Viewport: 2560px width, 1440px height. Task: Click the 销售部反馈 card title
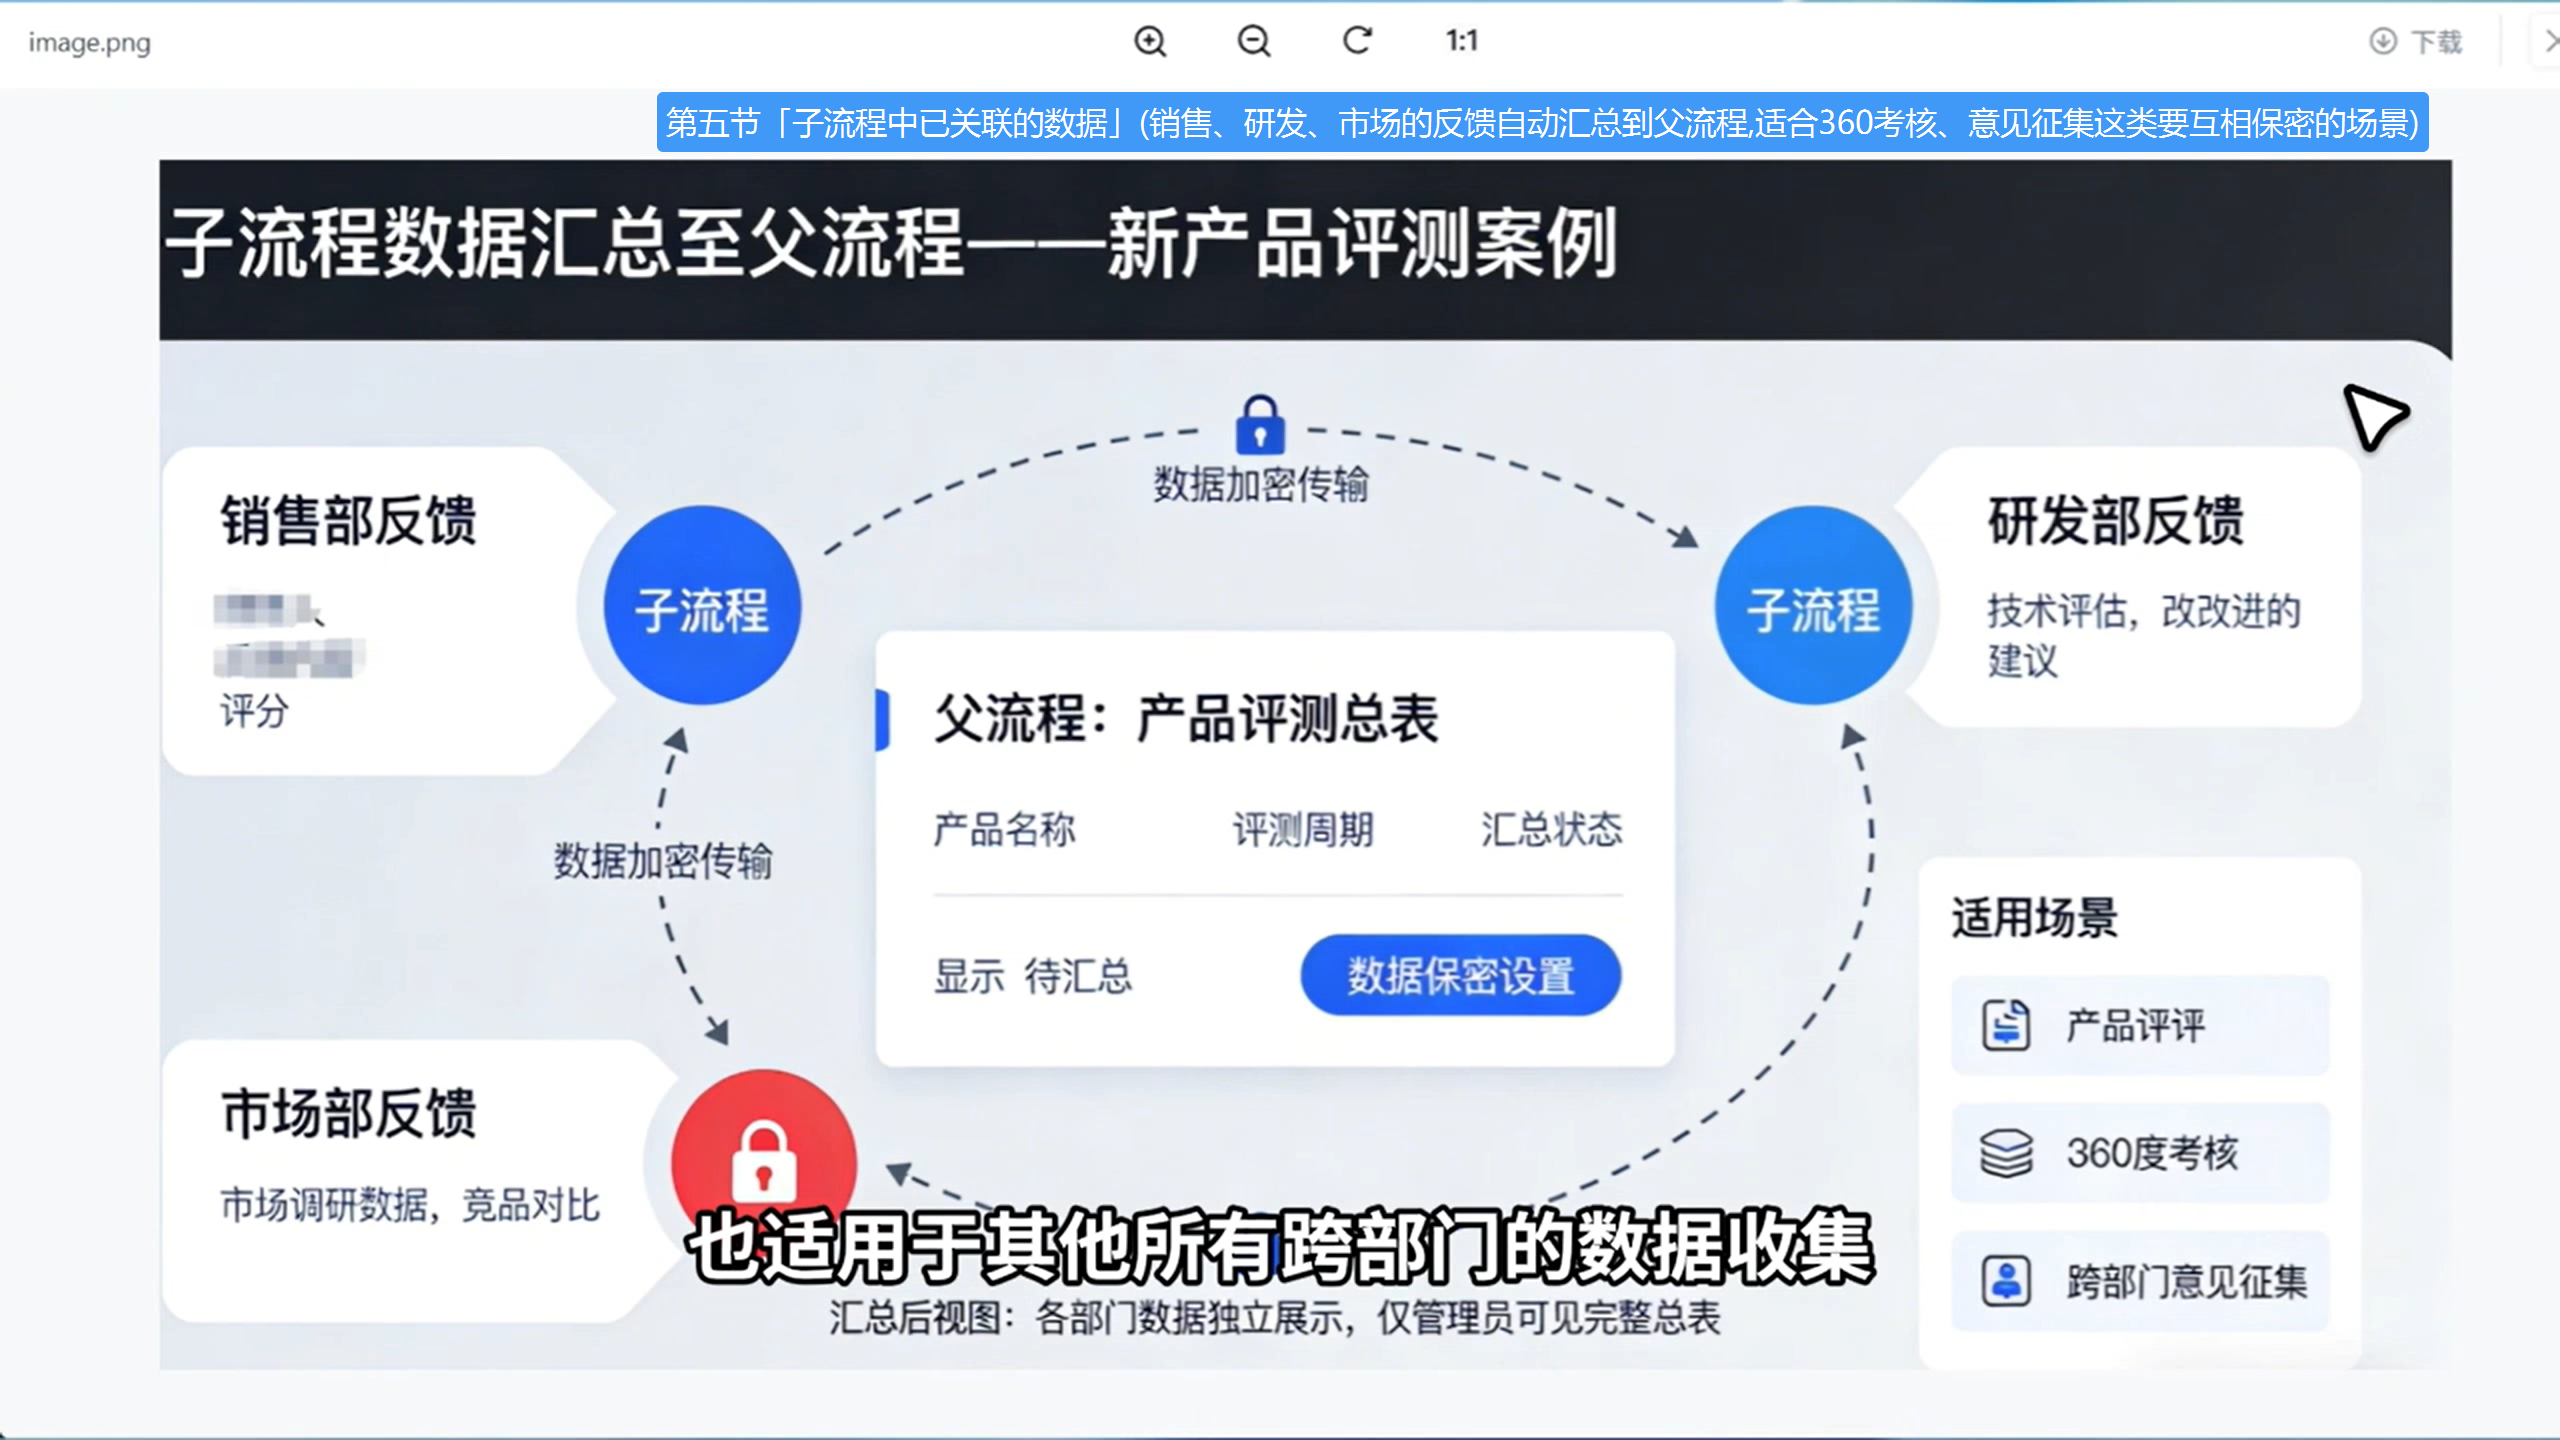click(x=348, y=521)
